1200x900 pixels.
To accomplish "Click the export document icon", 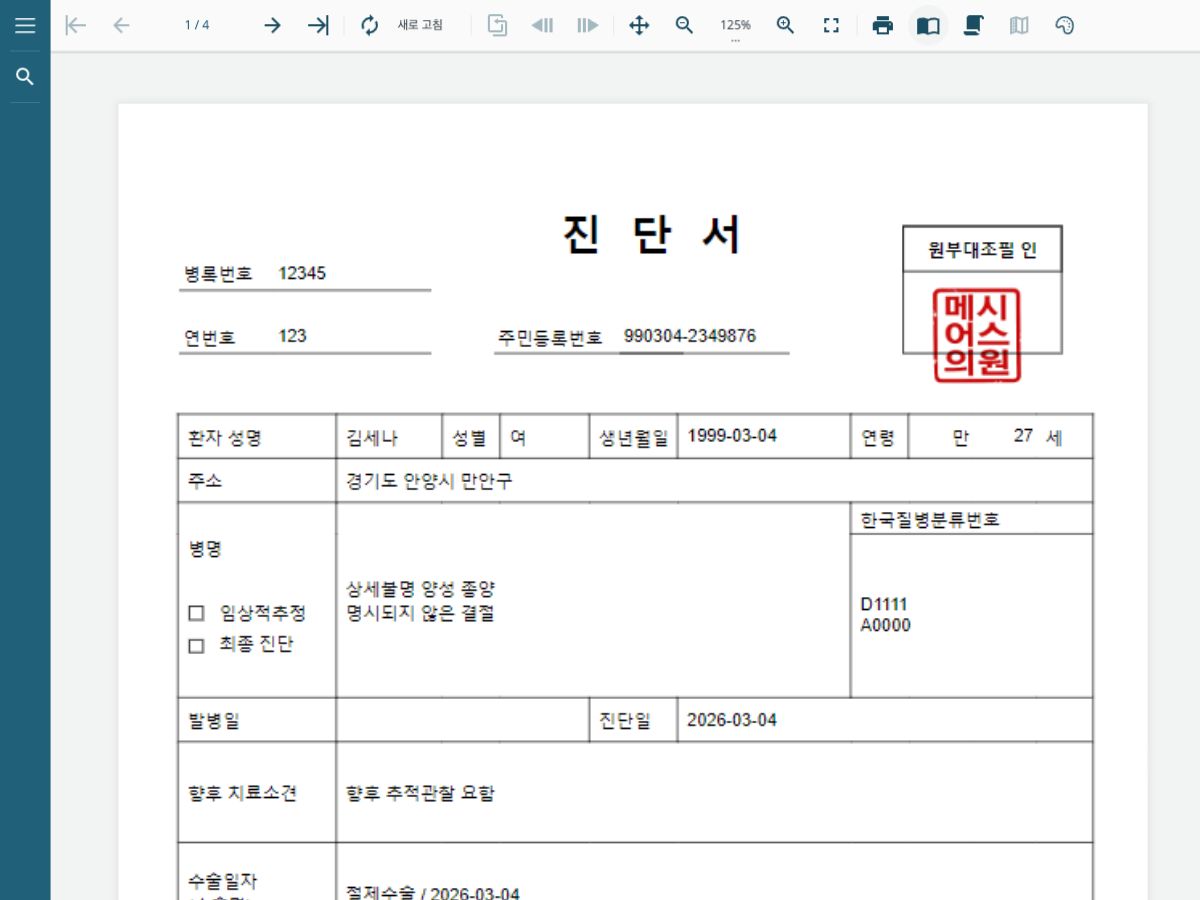I will click(x=497, y=25).
